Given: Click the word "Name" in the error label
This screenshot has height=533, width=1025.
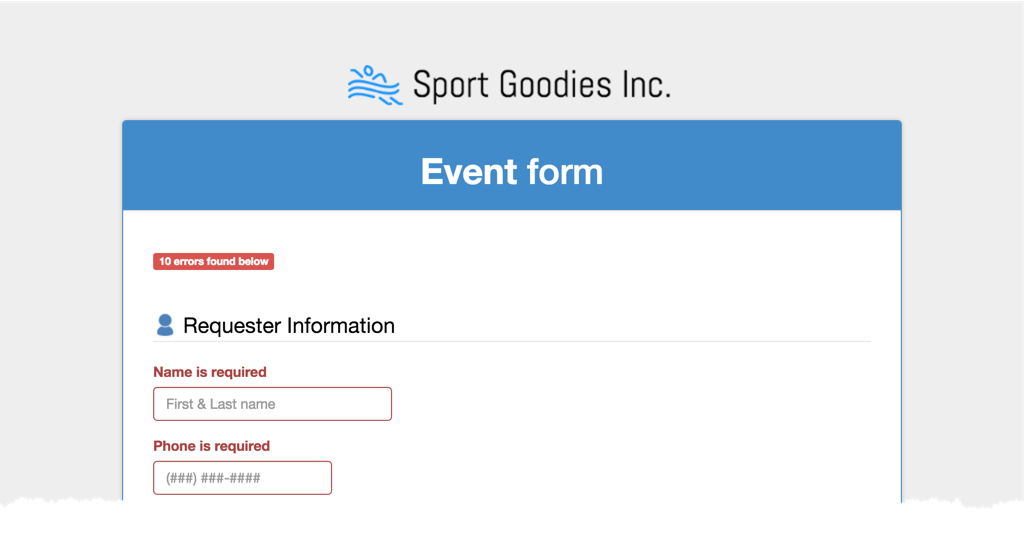Looking at the screenshot, I should pyautogui.click(x=174, y=372).
